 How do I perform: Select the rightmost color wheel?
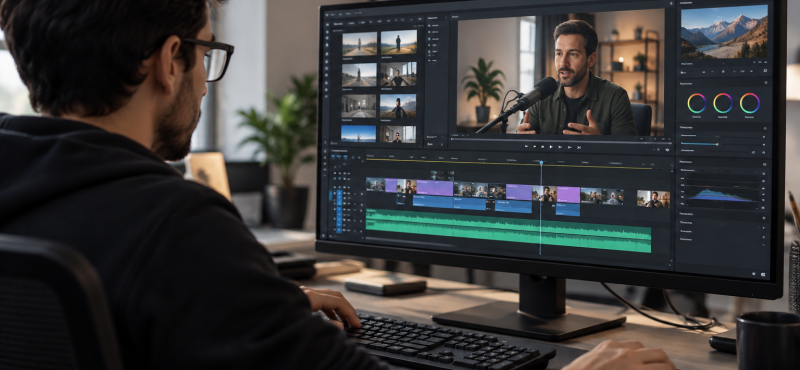pos(750,103)
